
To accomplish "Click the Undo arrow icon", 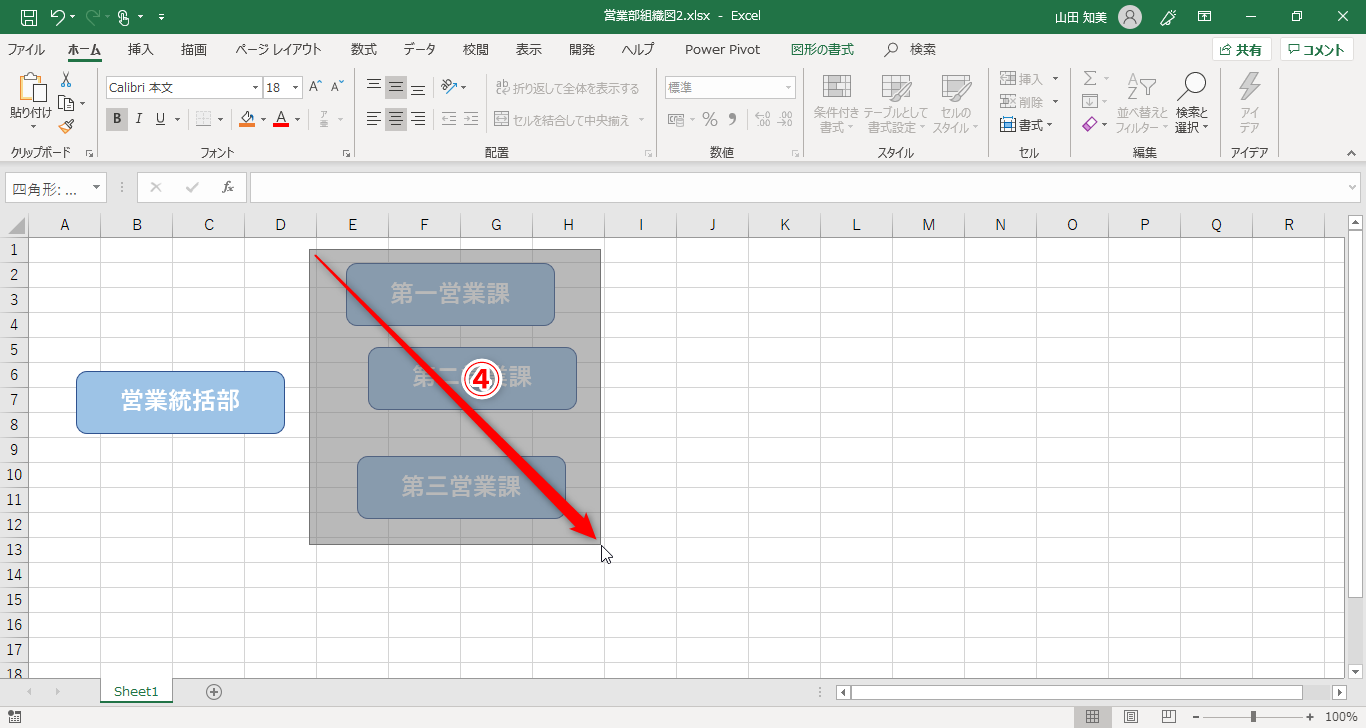I will click(x=57, y=17).
